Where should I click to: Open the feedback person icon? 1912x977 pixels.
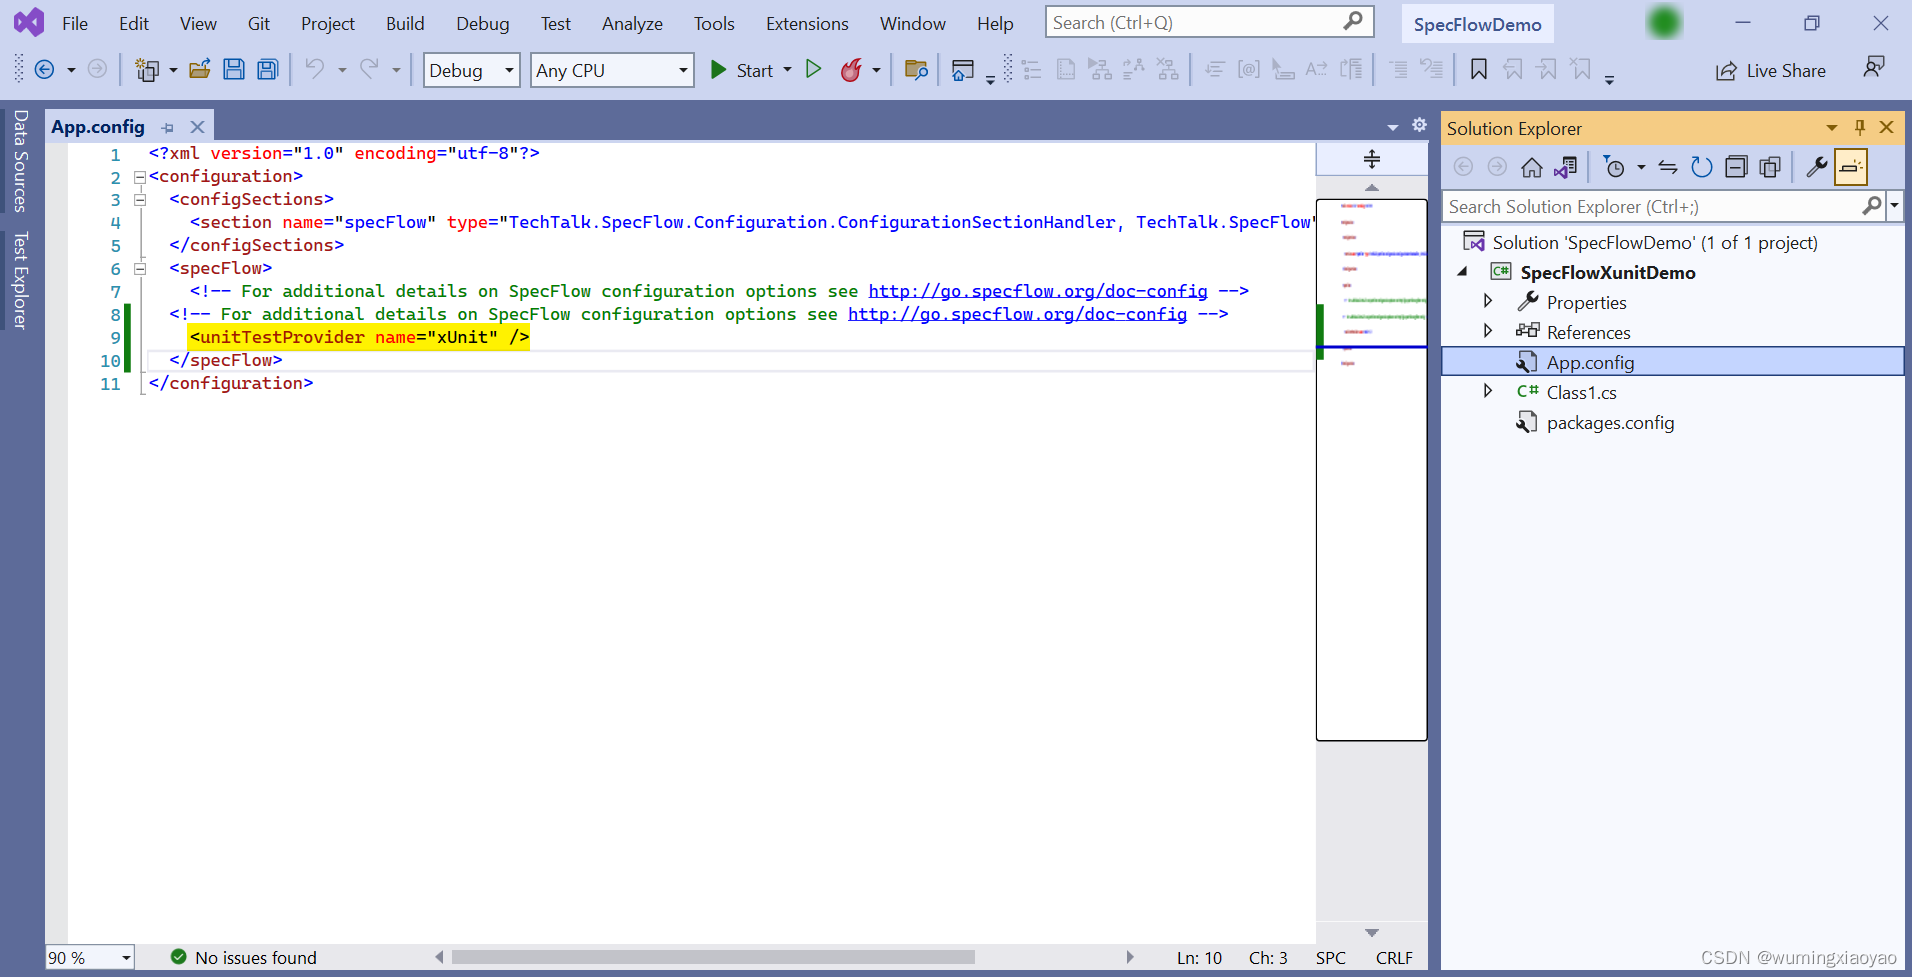pyautogui.click(x=1874, y=67)
